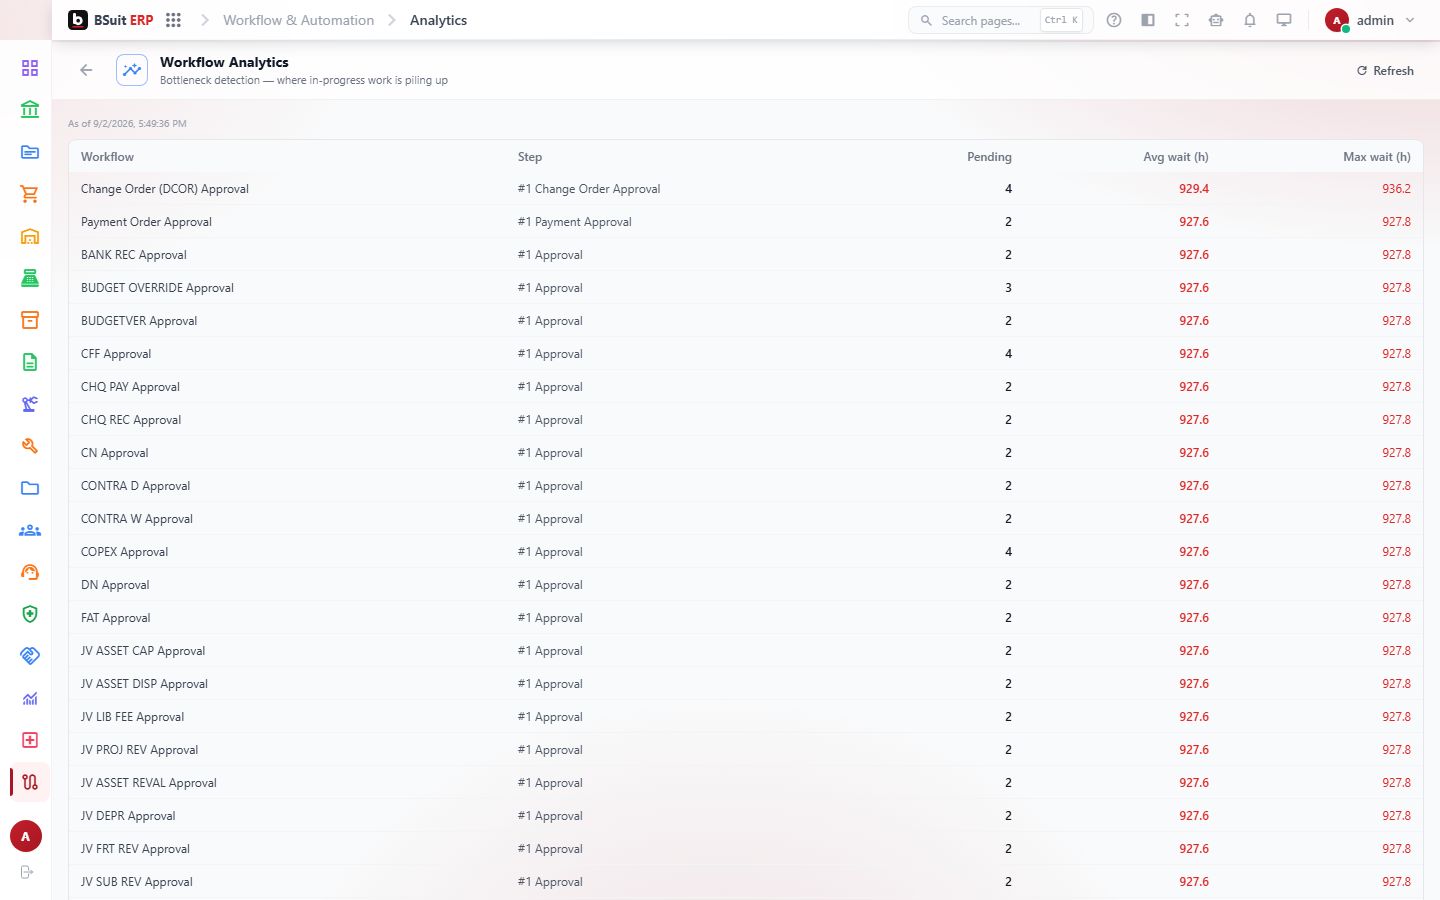Click the BUDGET OVERRIDE Approval row

tap(746, 288)
